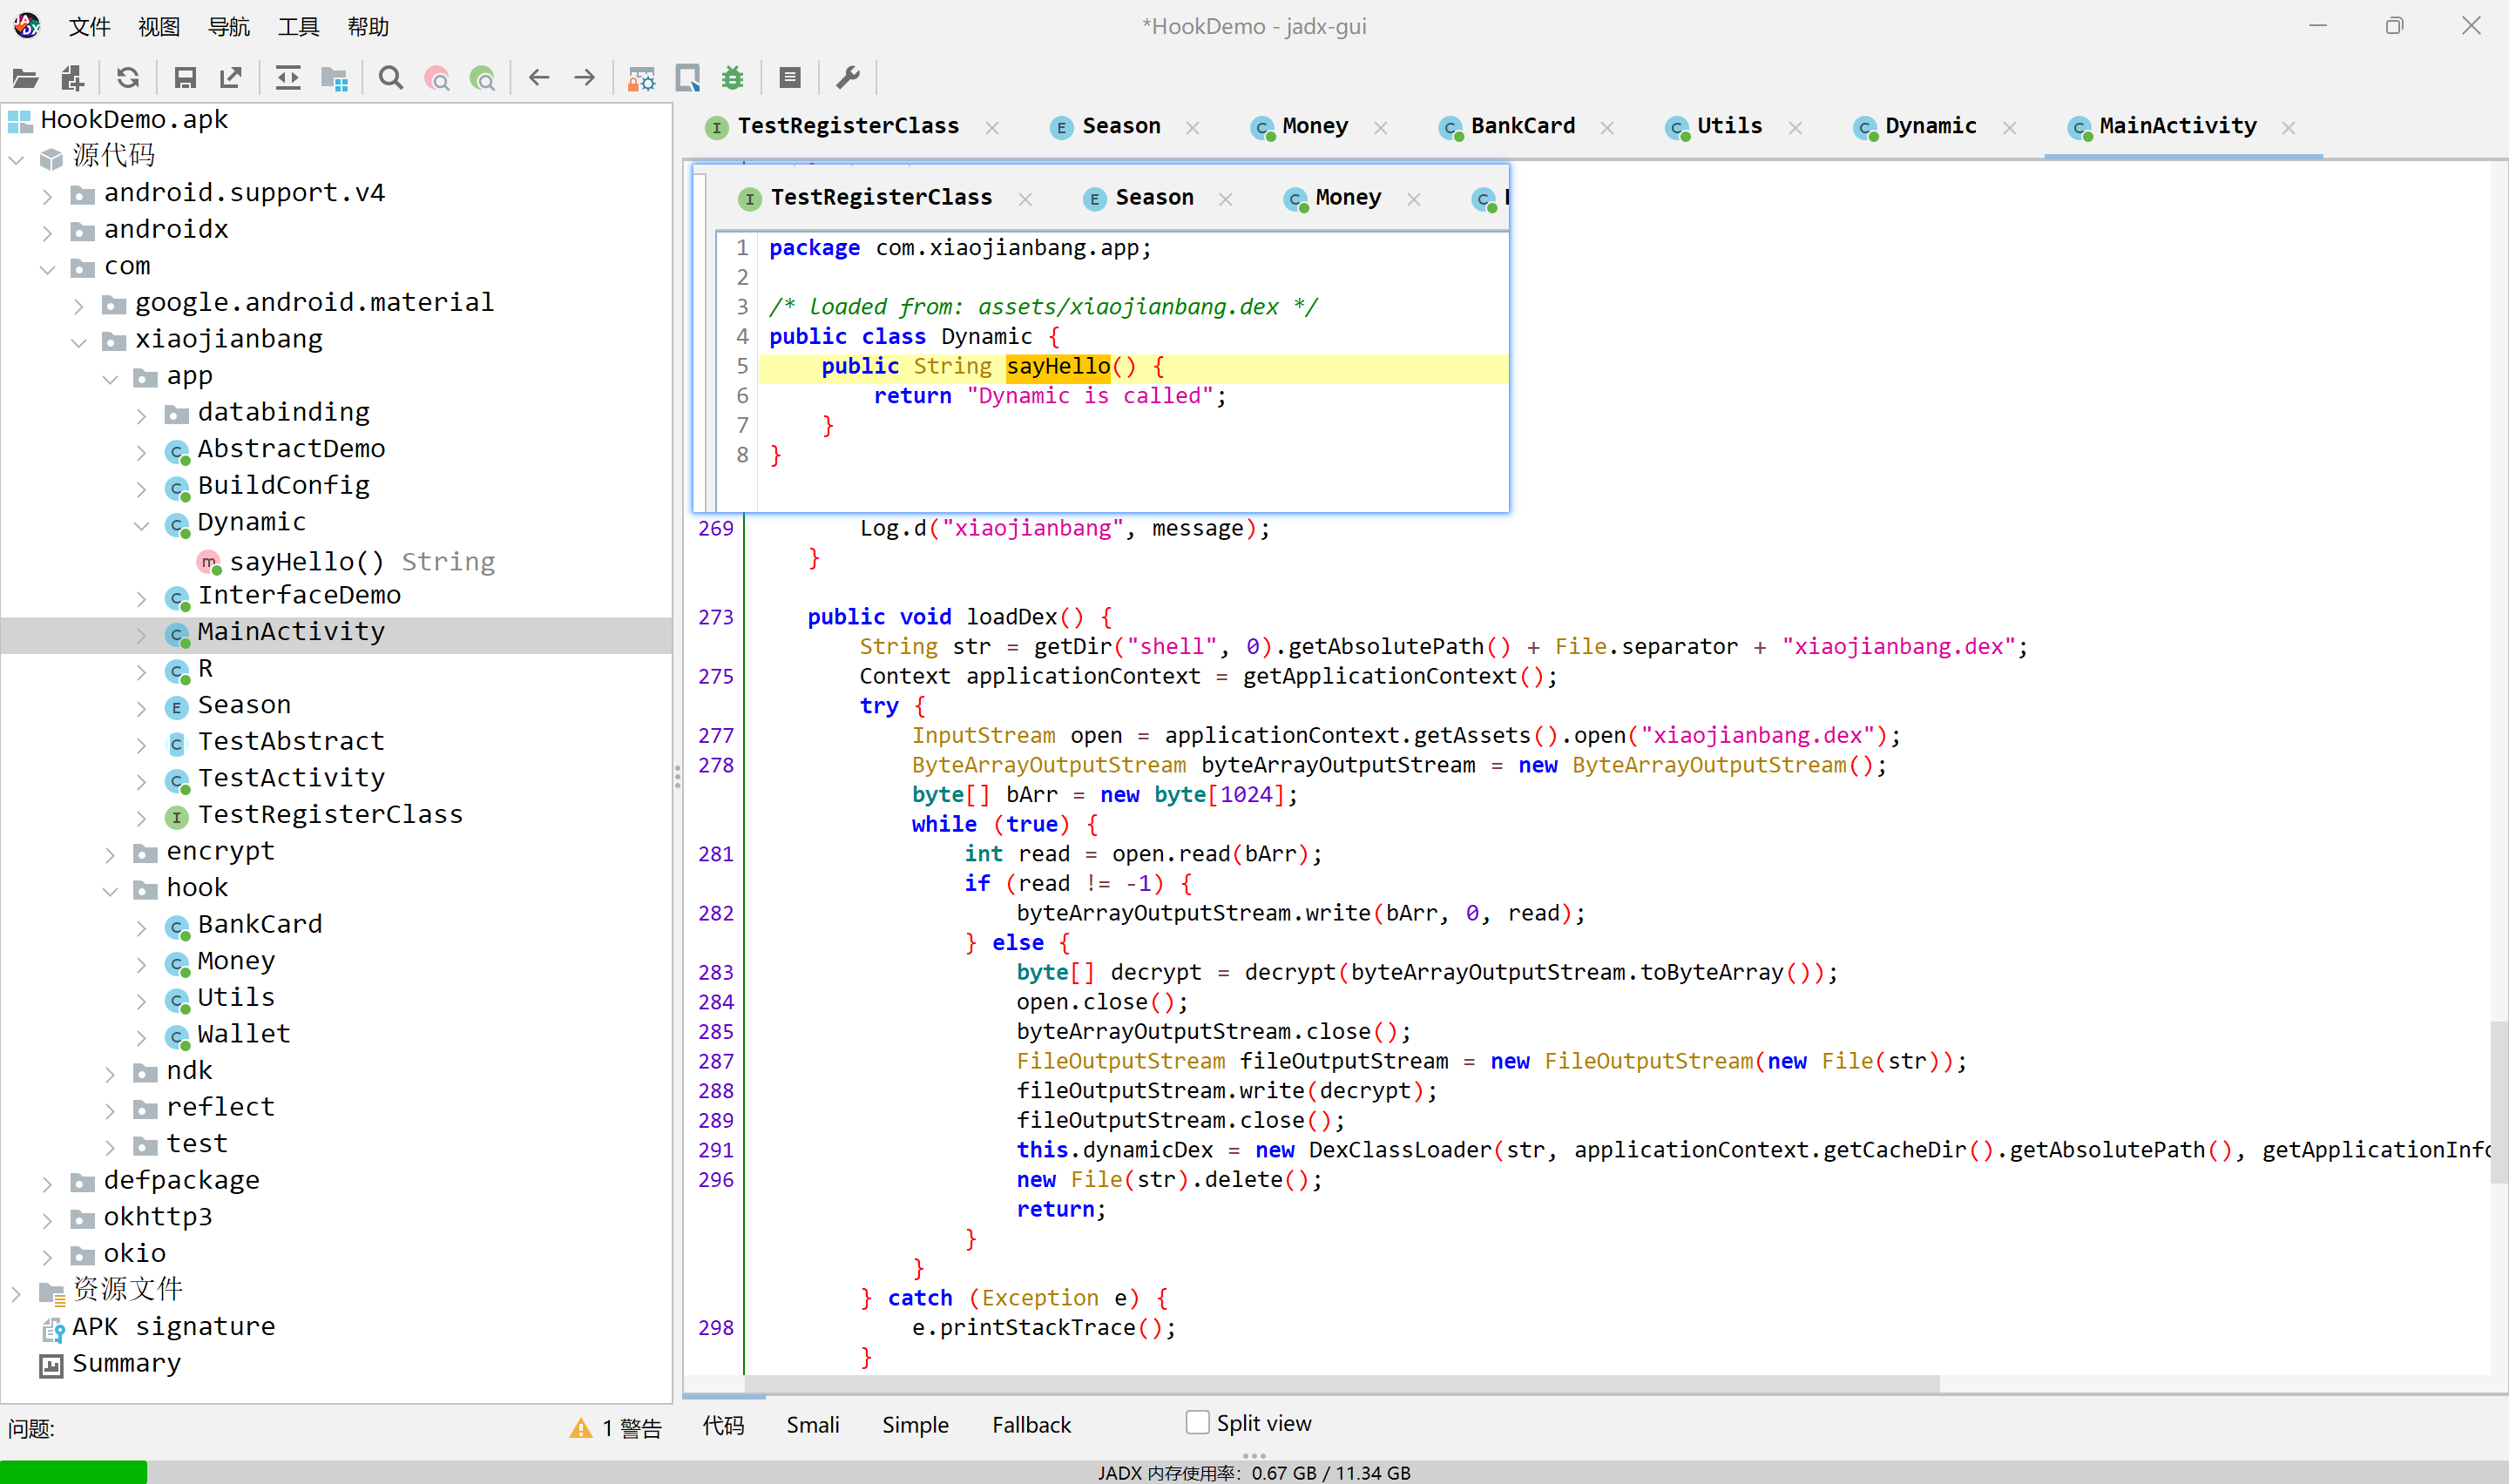Expand the androidx package node
Screen dimensions: 2509x1484
tap(47, 232)
